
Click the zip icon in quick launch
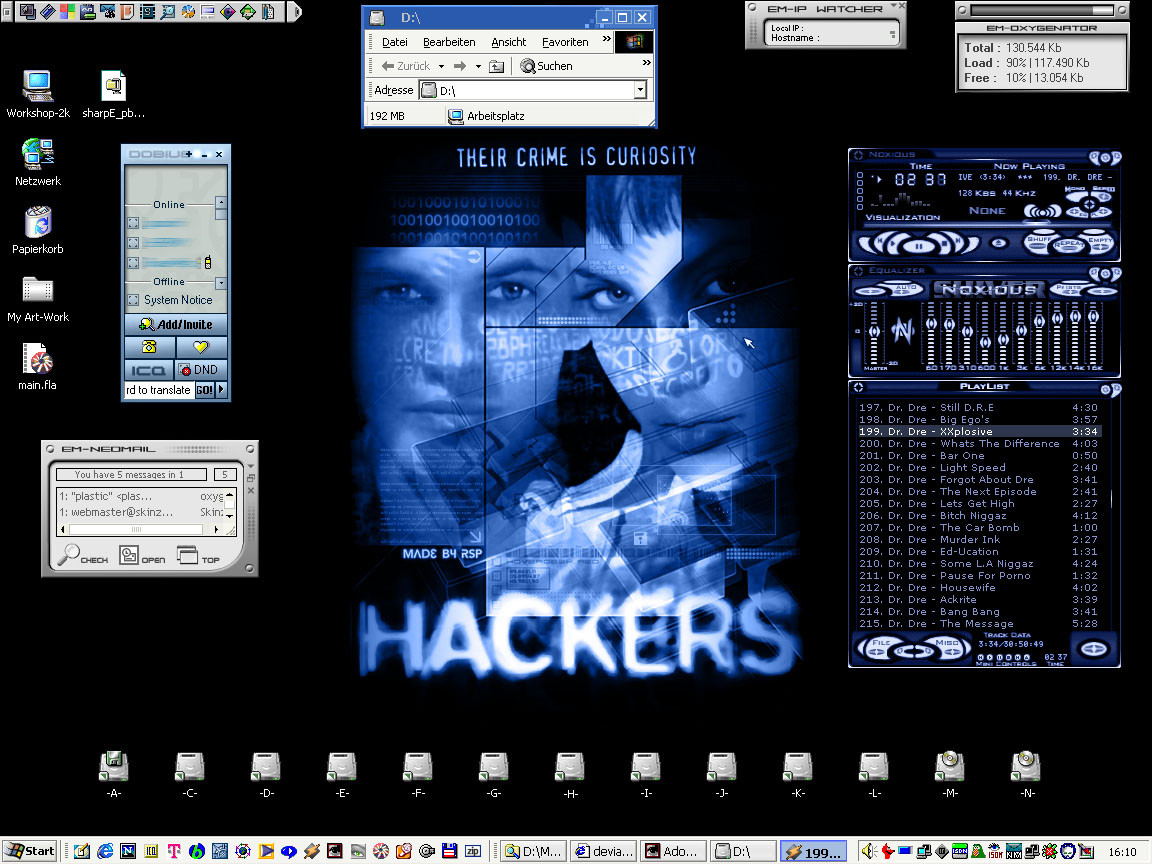[x=472, y=851]
